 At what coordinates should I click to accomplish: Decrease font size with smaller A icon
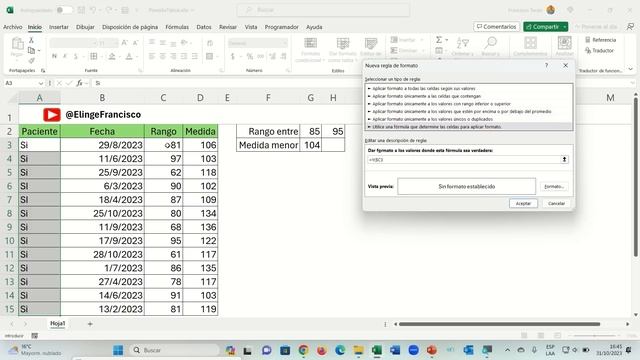[136, 42]
